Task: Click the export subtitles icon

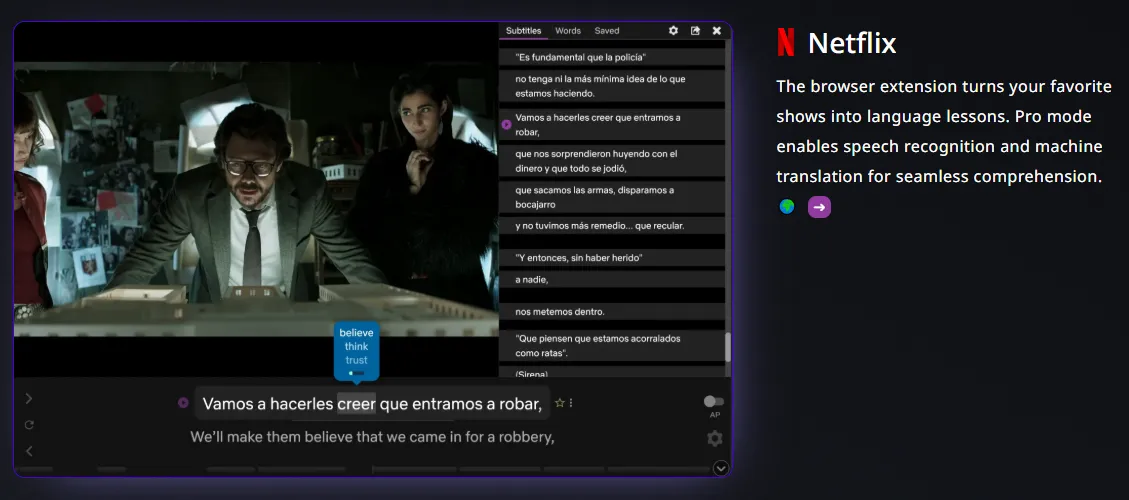Action: coord(695,31)
